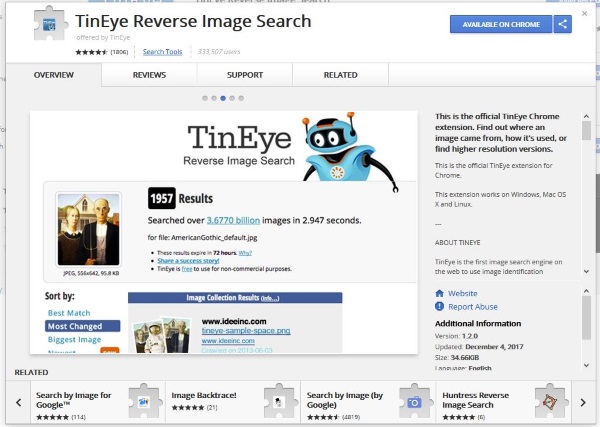Open the Website link

[463, 293]
